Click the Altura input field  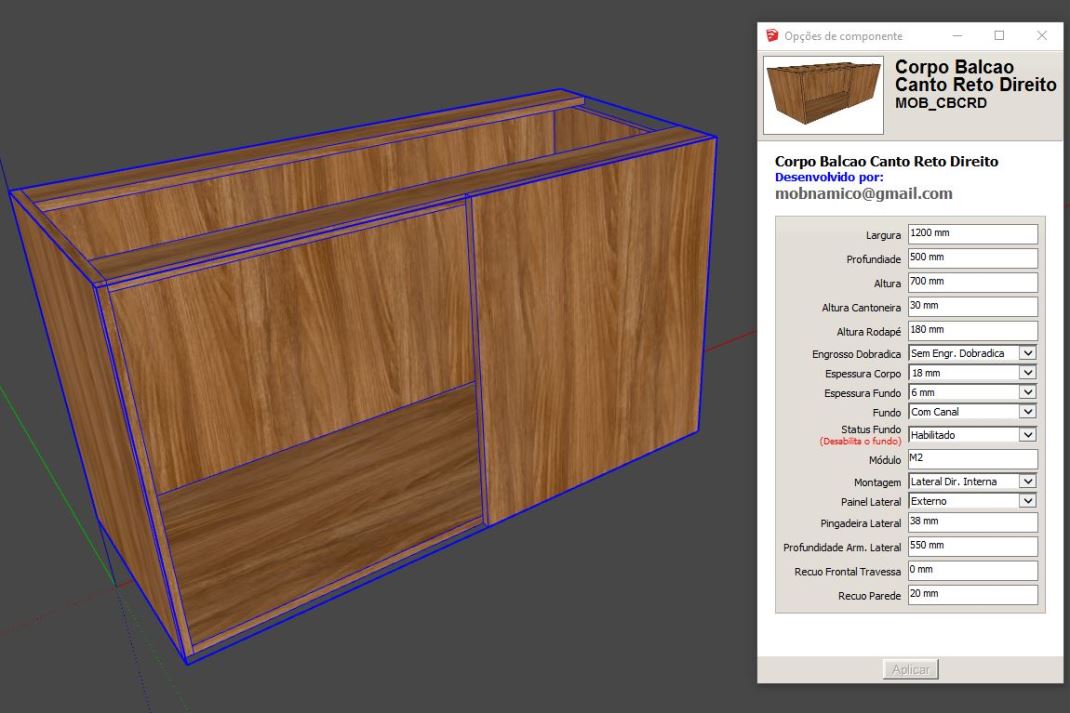coord(972,283)
